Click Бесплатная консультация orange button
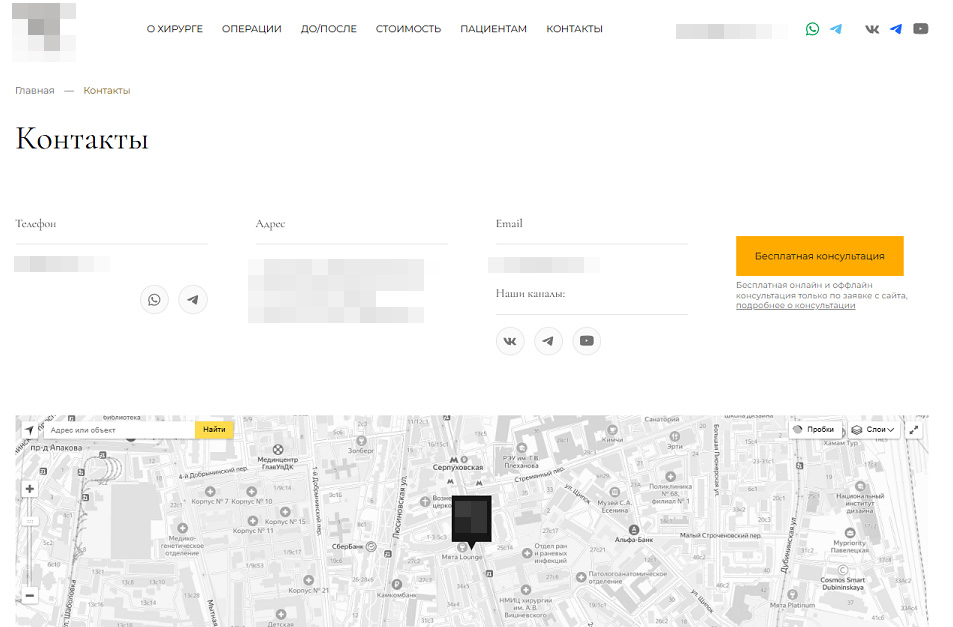Image resolution: width=953 pixels, height=627 pixels. click(x=820, y=256)
